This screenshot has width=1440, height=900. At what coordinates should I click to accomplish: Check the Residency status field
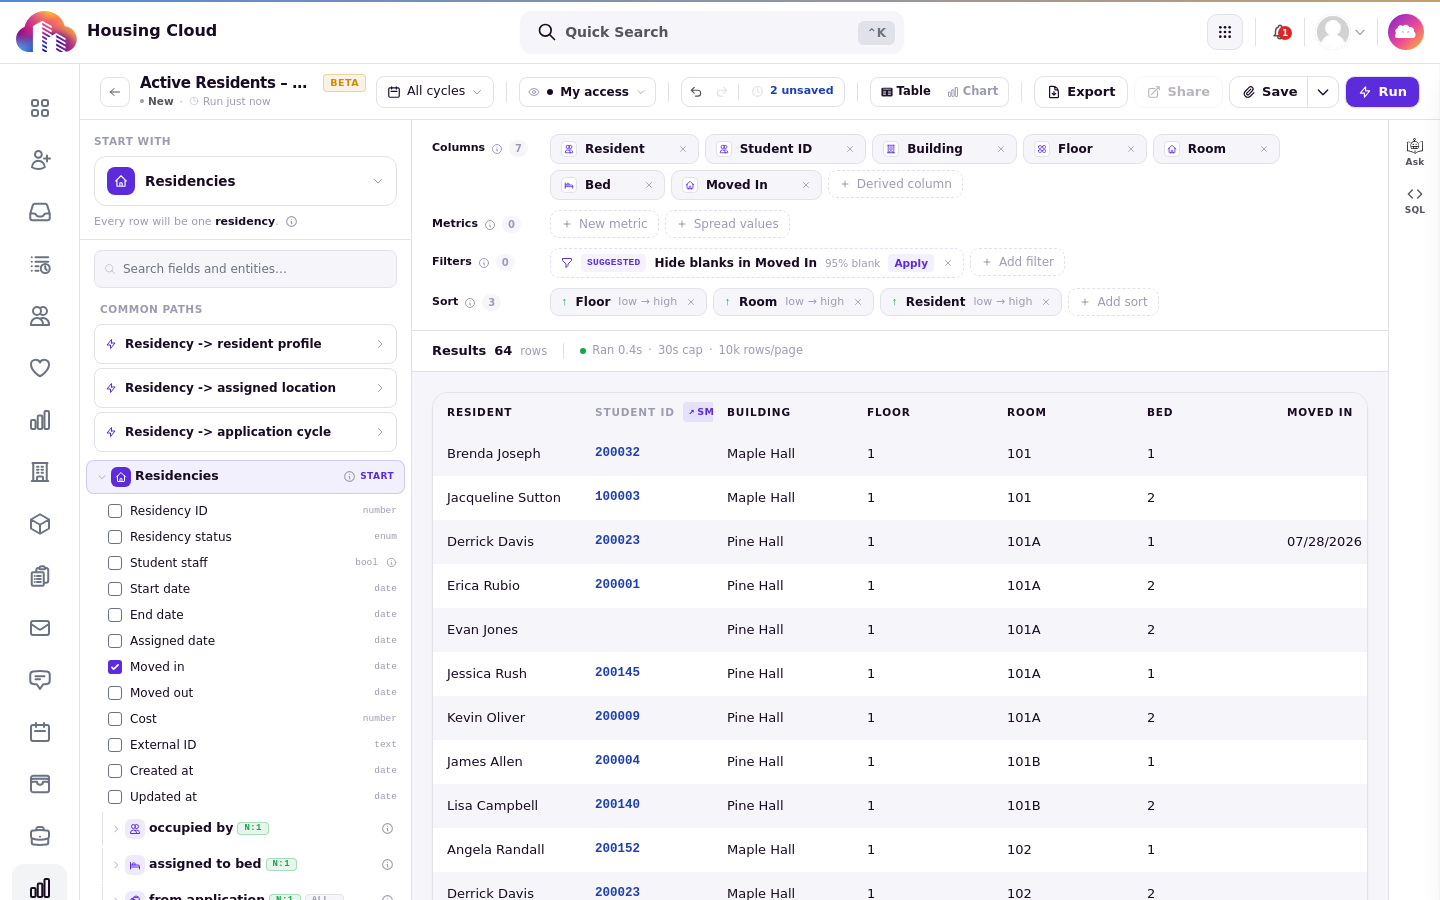click(x=115, y=537)
